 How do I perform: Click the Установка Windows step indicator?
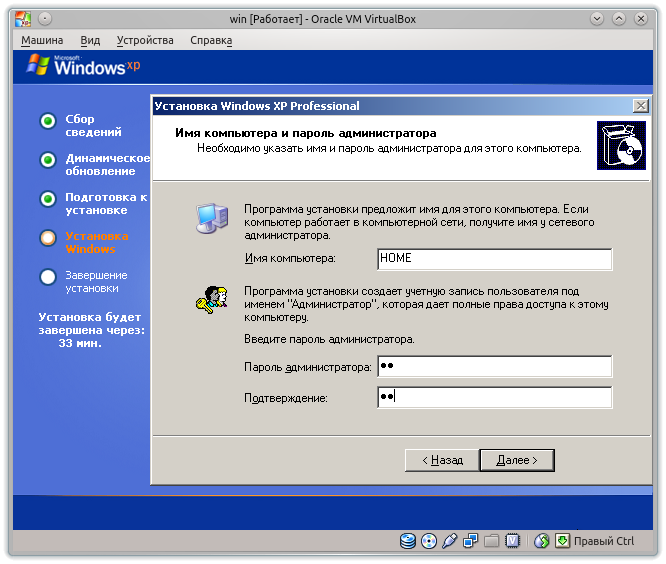tap(47, 238)
